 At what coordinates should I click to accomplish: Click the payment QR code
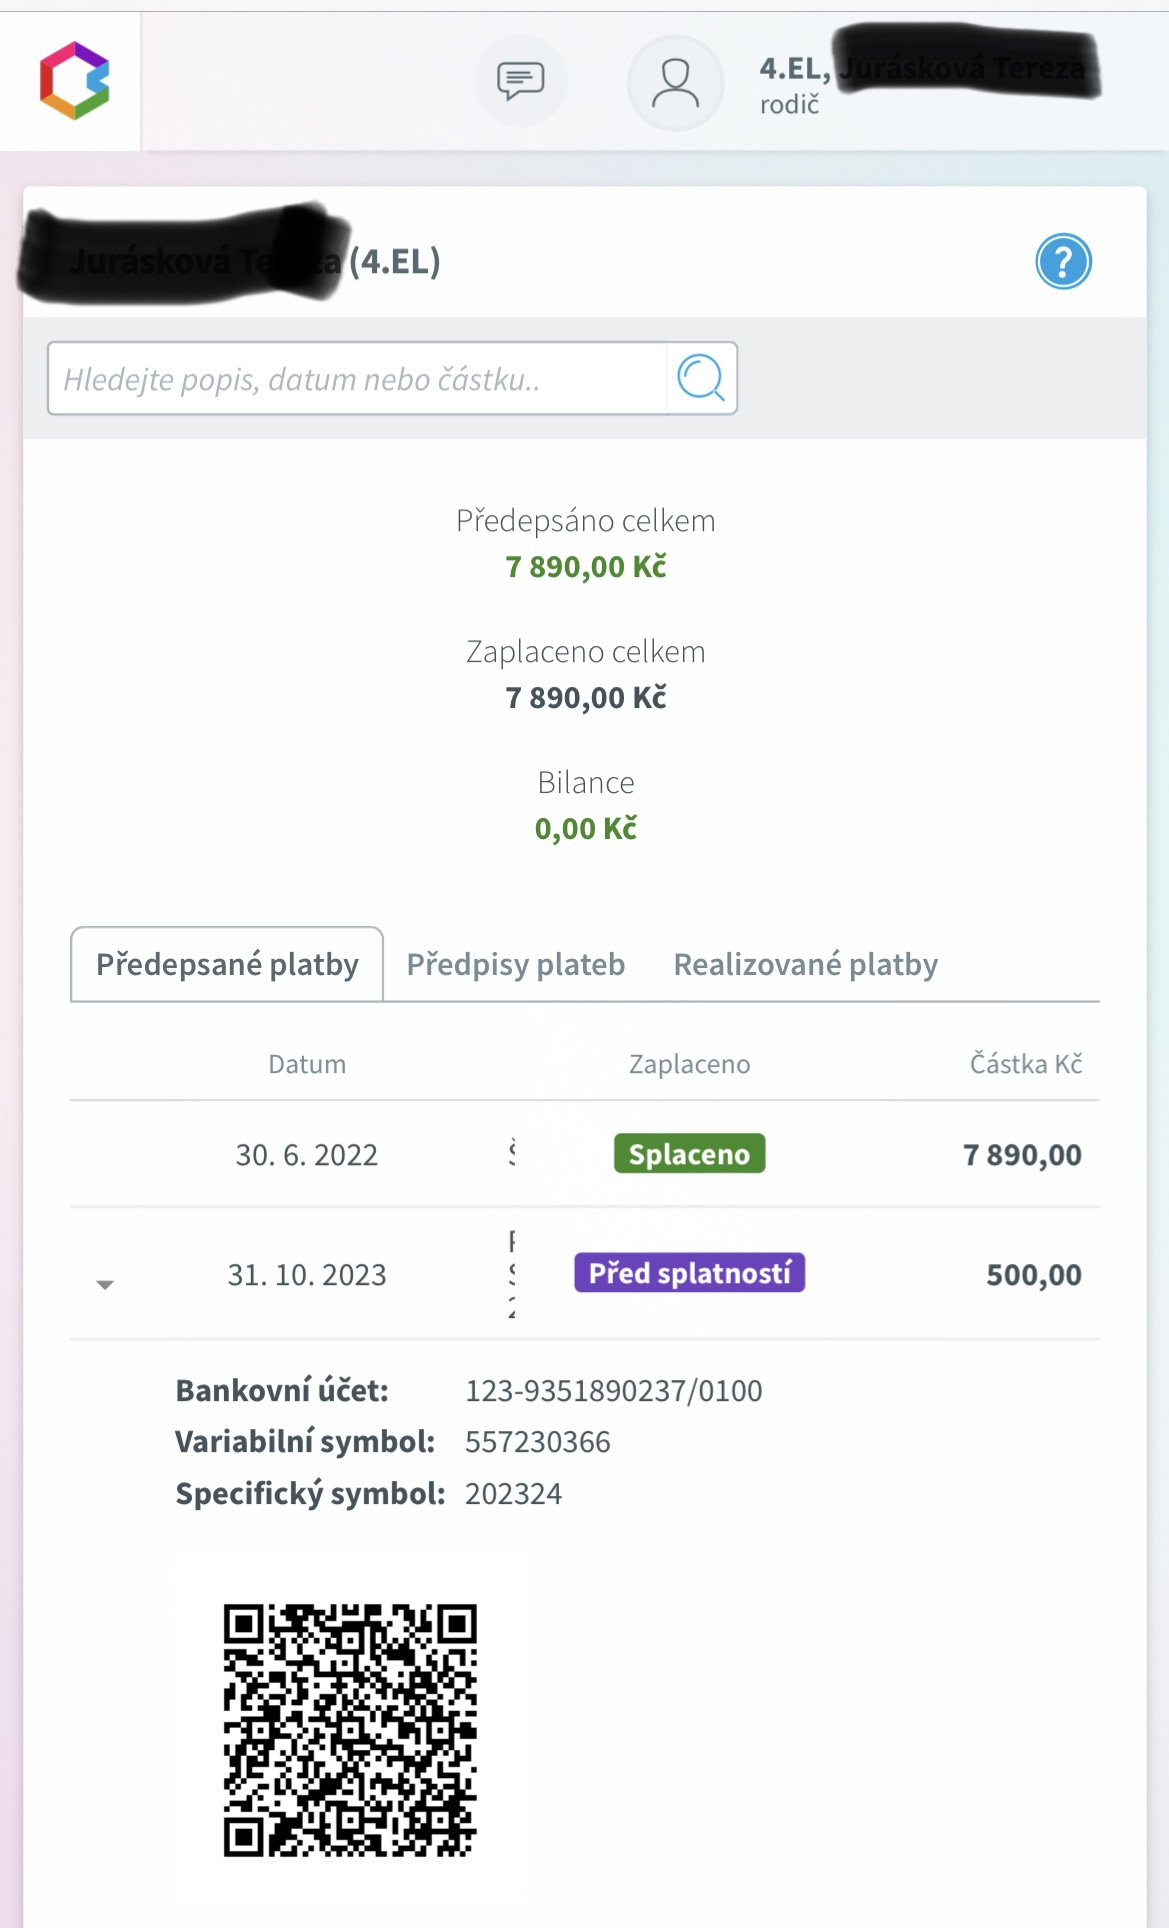pos(350,1730)
